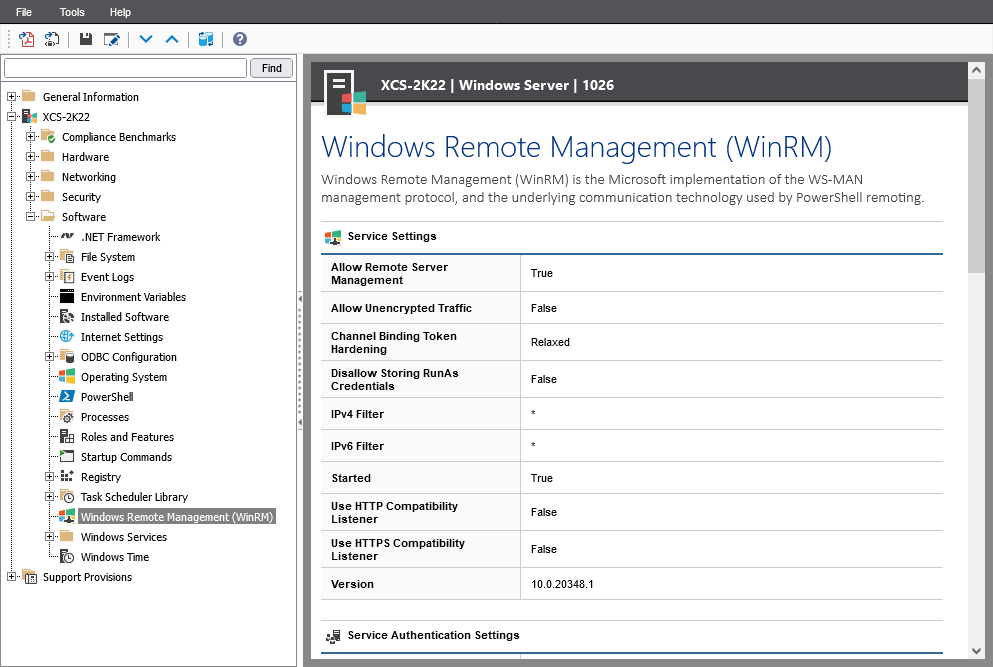993x667 pixels.
Task: Click the Version value 10.0.20348.1
Action: coord(562,584)
